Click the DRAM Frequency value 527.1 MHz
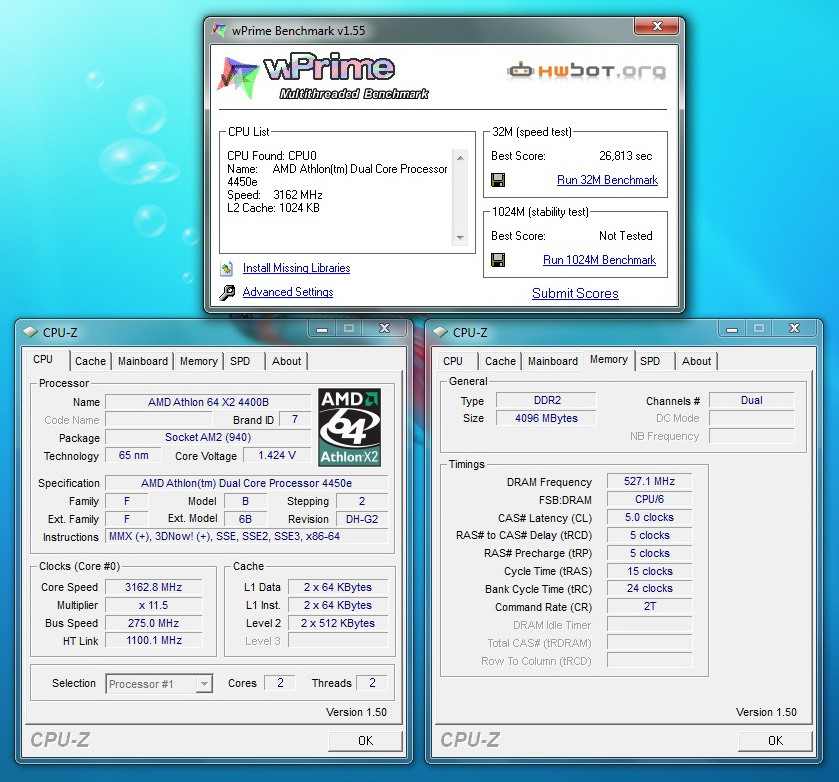The height and width of the screenshot is (782, 839). click(650, 481)
